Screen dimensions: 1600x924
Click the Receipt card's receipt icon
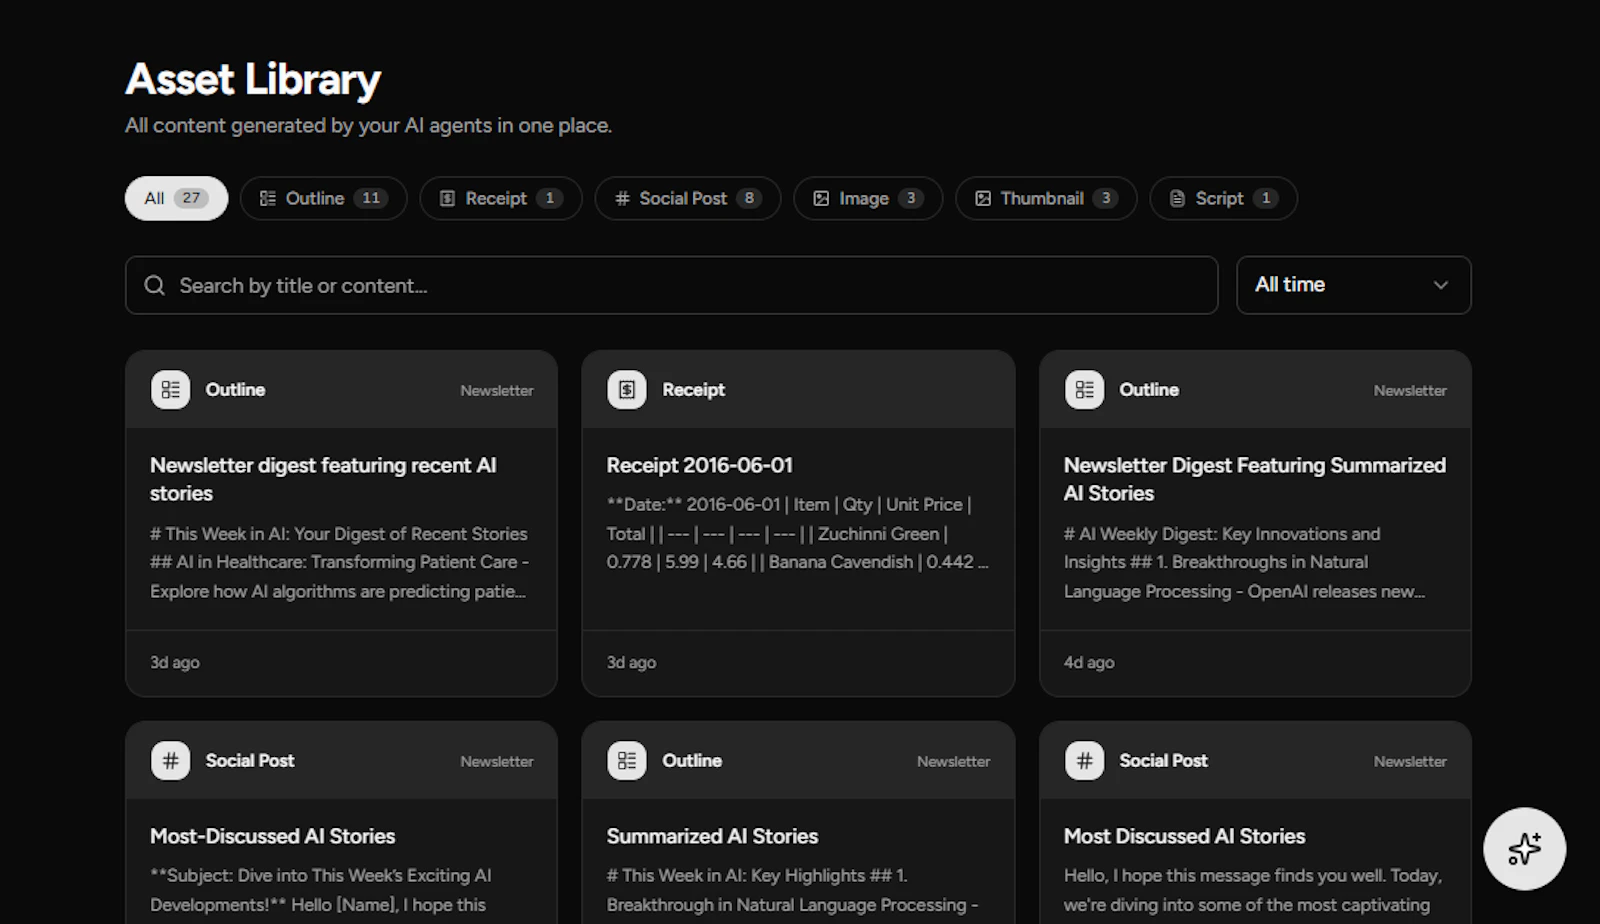click(x=627, y=389)
